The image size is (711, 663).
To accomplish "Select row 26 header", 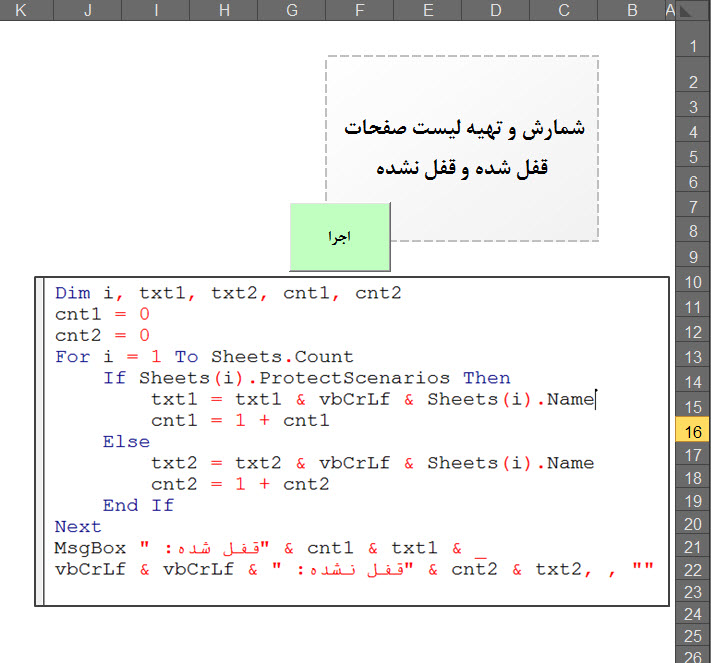I will click(x=692, y=656).
